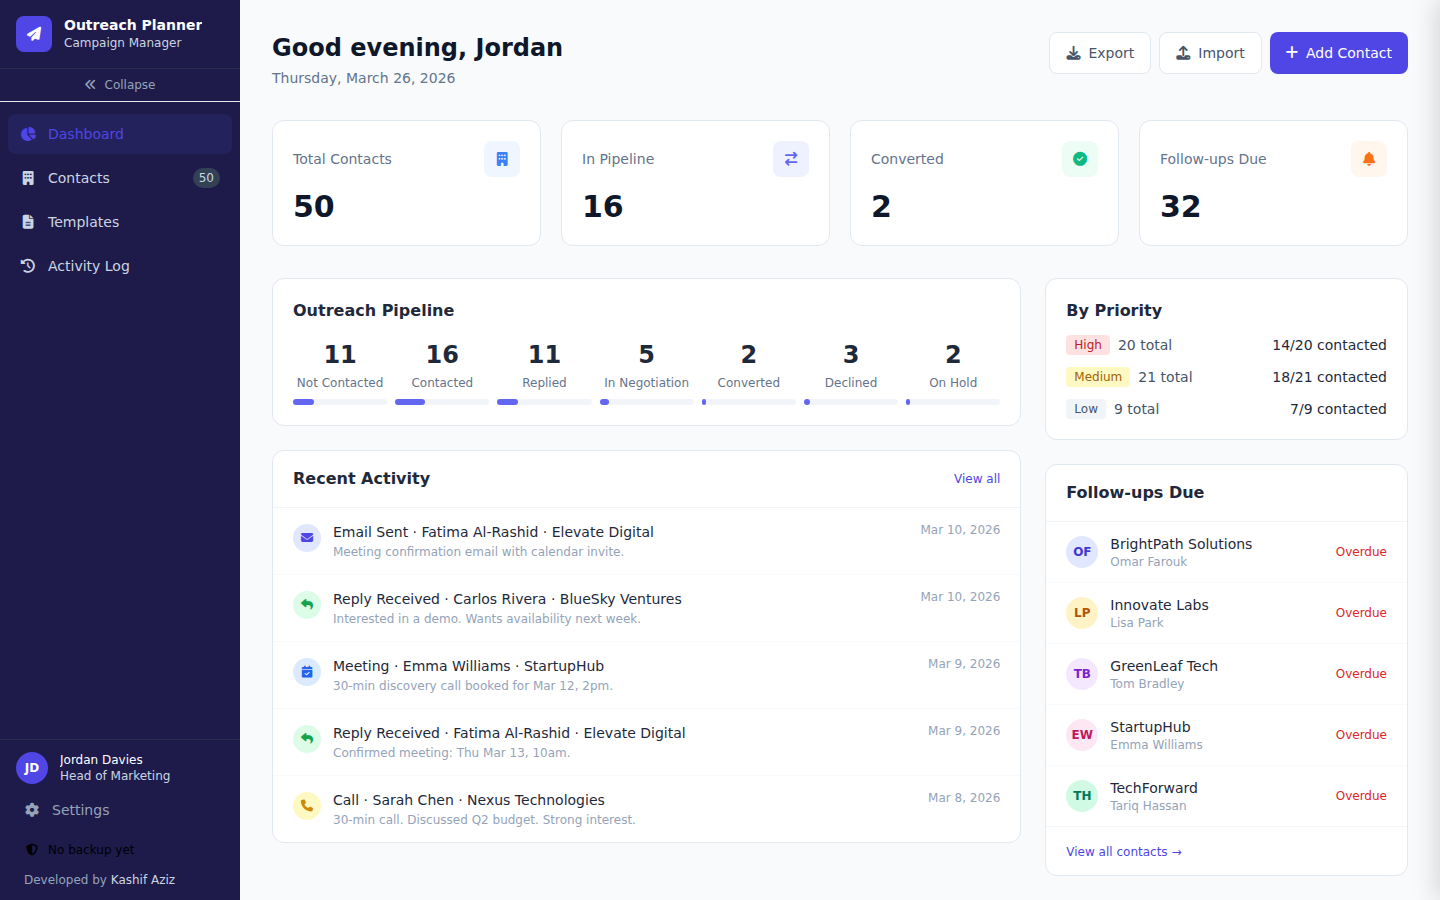Select the Dashboard menu item
This screenshot has height=900, width=1440.
[86, 133]
